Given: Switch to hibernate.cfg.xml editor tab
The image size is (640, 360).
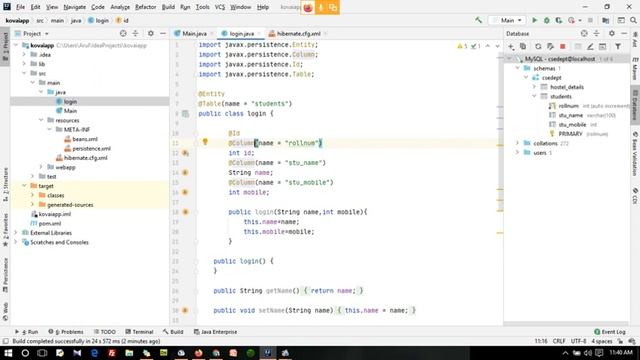Looking at the screenshot, I should point(298,33).
